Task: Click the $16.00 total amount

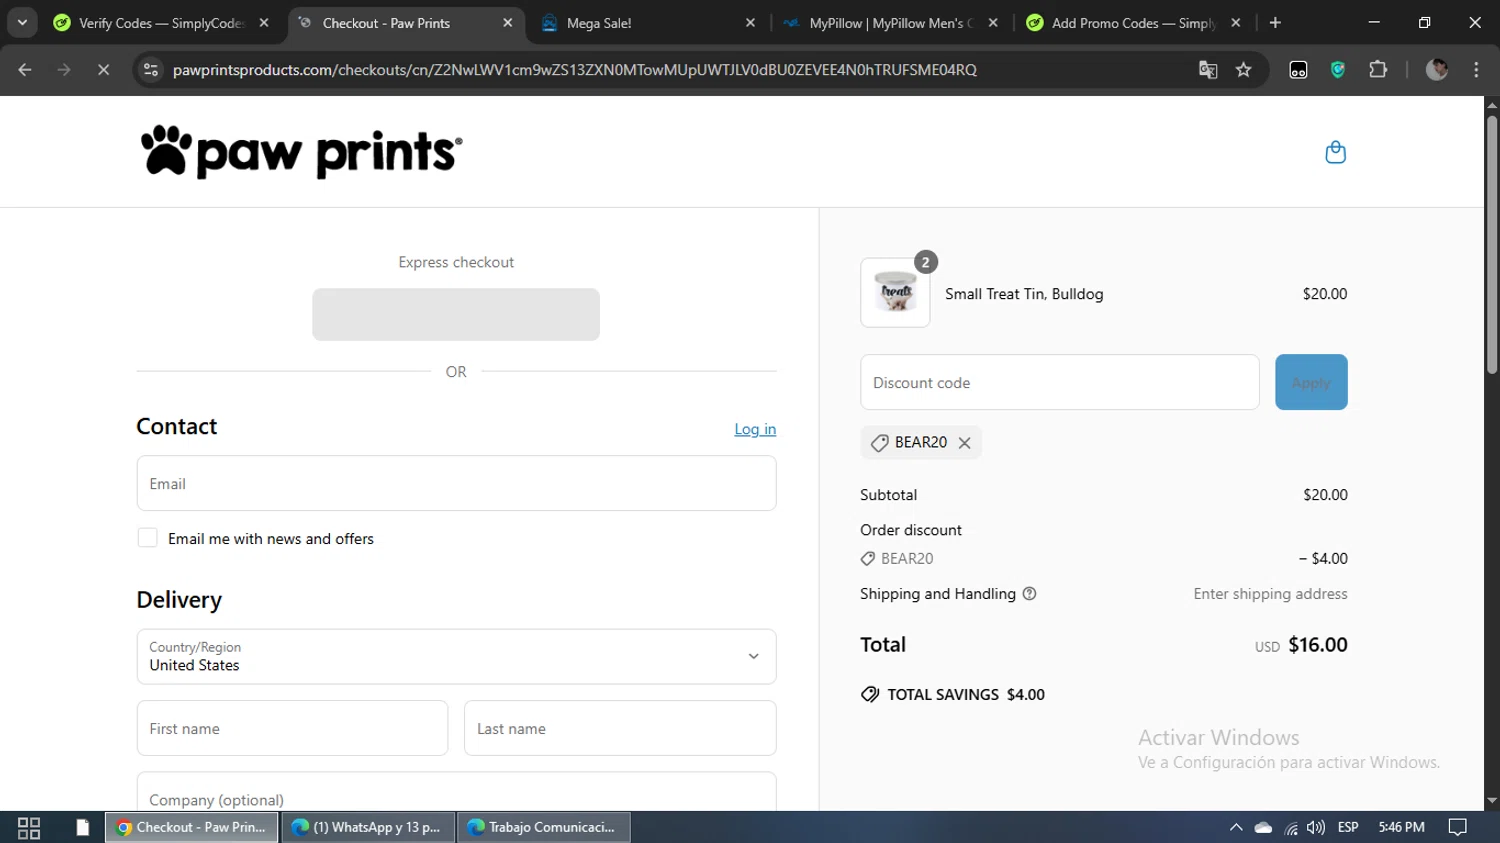Action: [1318, 645]
